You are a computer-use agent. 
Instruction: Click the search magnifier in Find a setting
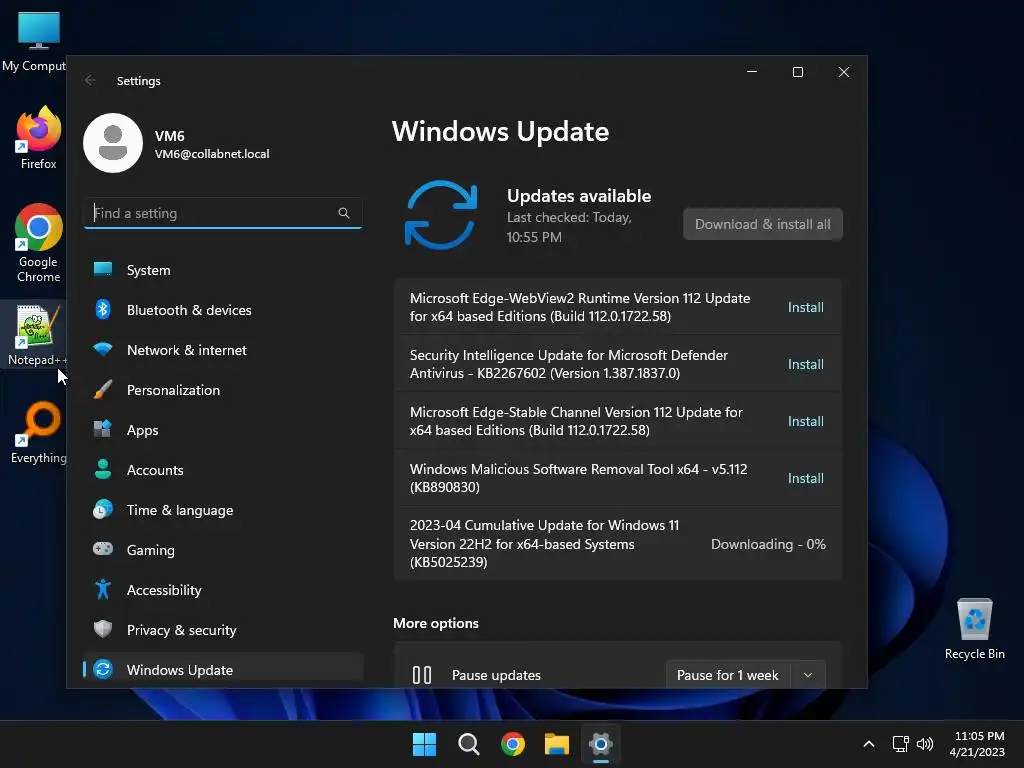344,213
